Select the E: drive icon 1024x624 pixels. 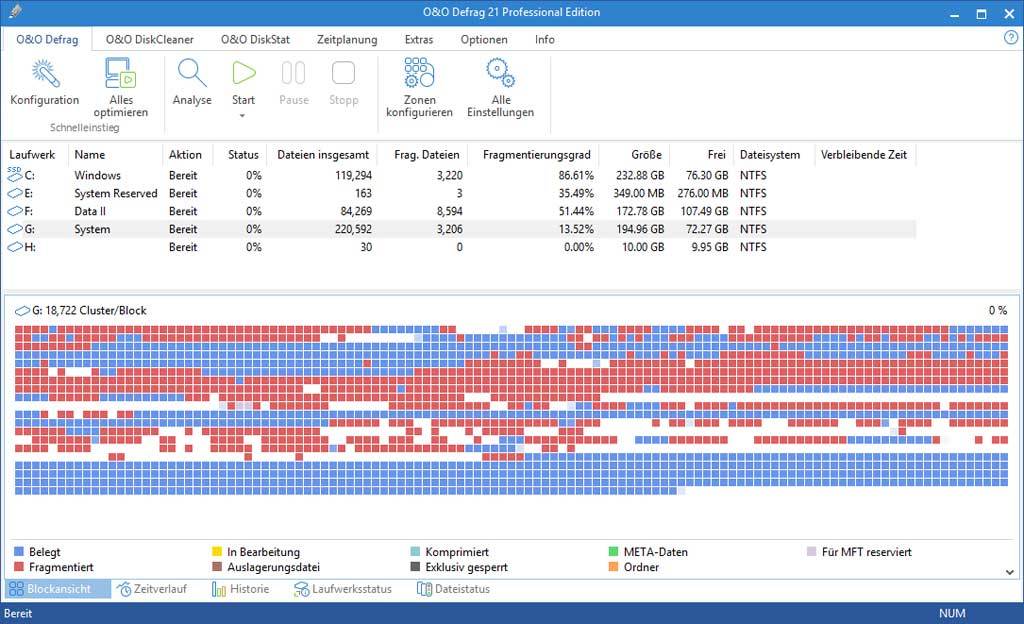pos(14,193)
